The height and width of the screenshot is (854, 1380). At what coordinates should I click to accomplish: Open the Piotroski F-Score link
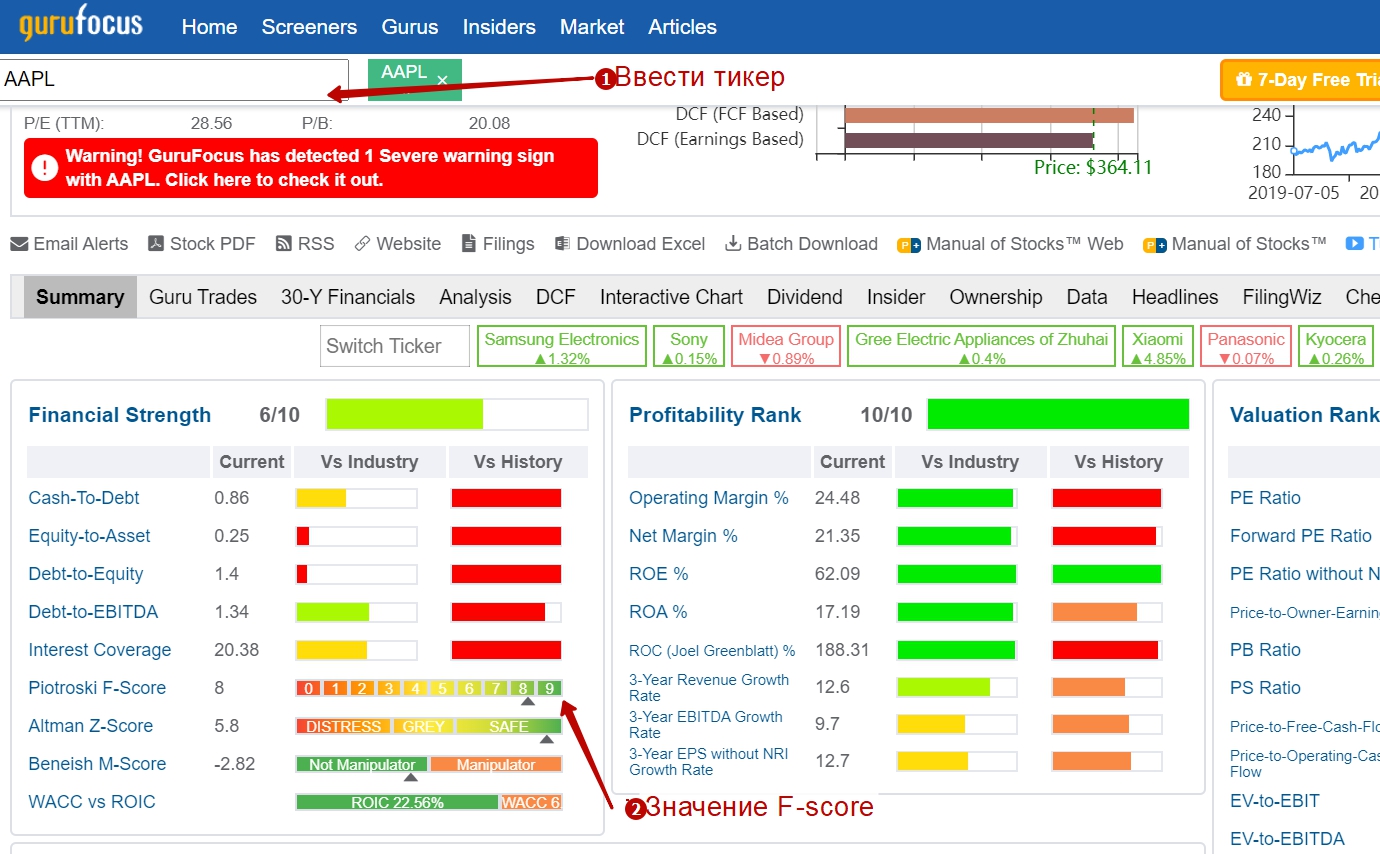coord(97,688)
